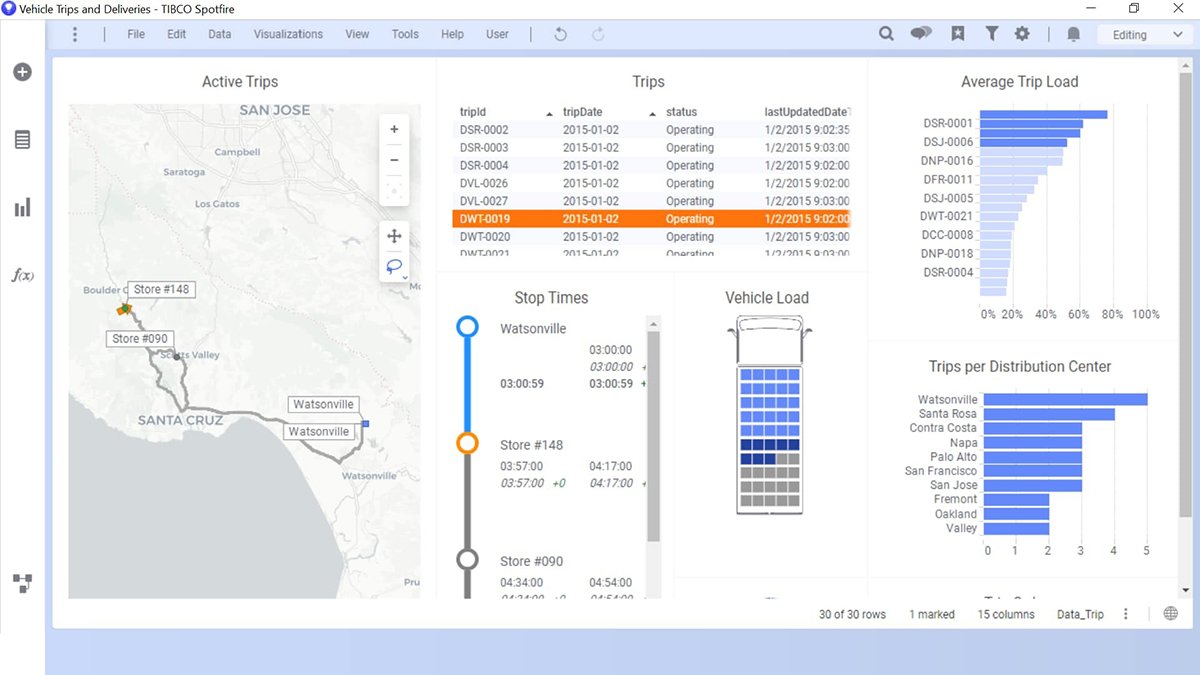Screen dimensions: 1200x675
Task: Open the comments icon in the top toolbar
Action: [x=920, y=33]
